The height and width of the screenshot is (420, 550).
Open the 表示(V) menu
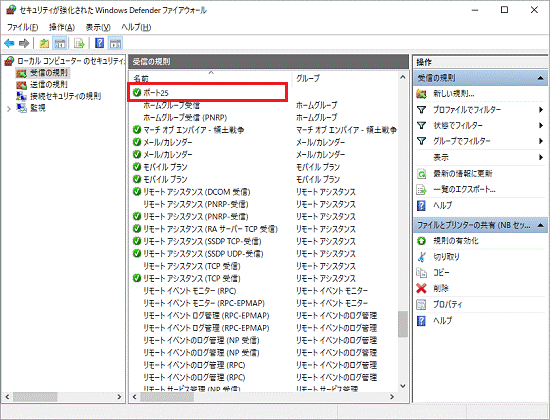click(98, 27)
